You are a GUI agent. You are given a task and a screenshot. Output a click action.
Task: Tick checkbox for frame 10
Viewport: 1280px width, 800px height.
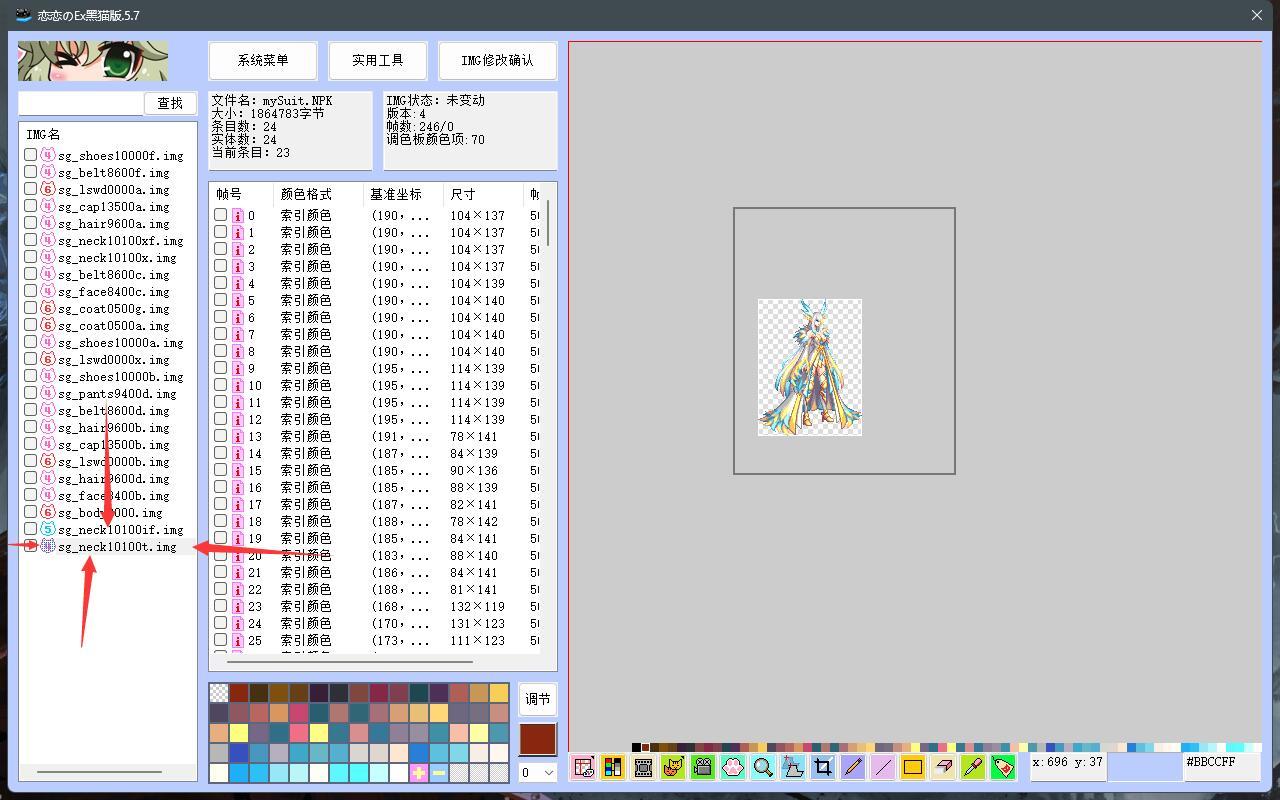point(220,385)
